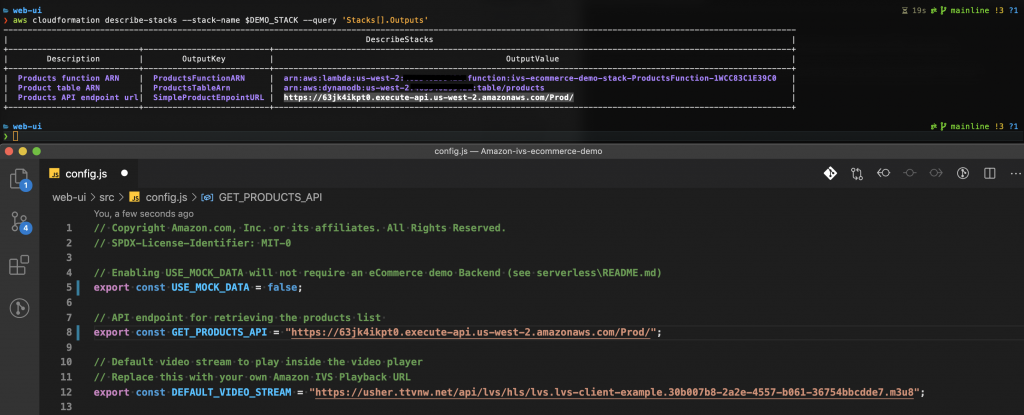Screen dimensions: 1024x415
Task: Click line number 1 in the gutter
Action: click(x=69, y=228)
